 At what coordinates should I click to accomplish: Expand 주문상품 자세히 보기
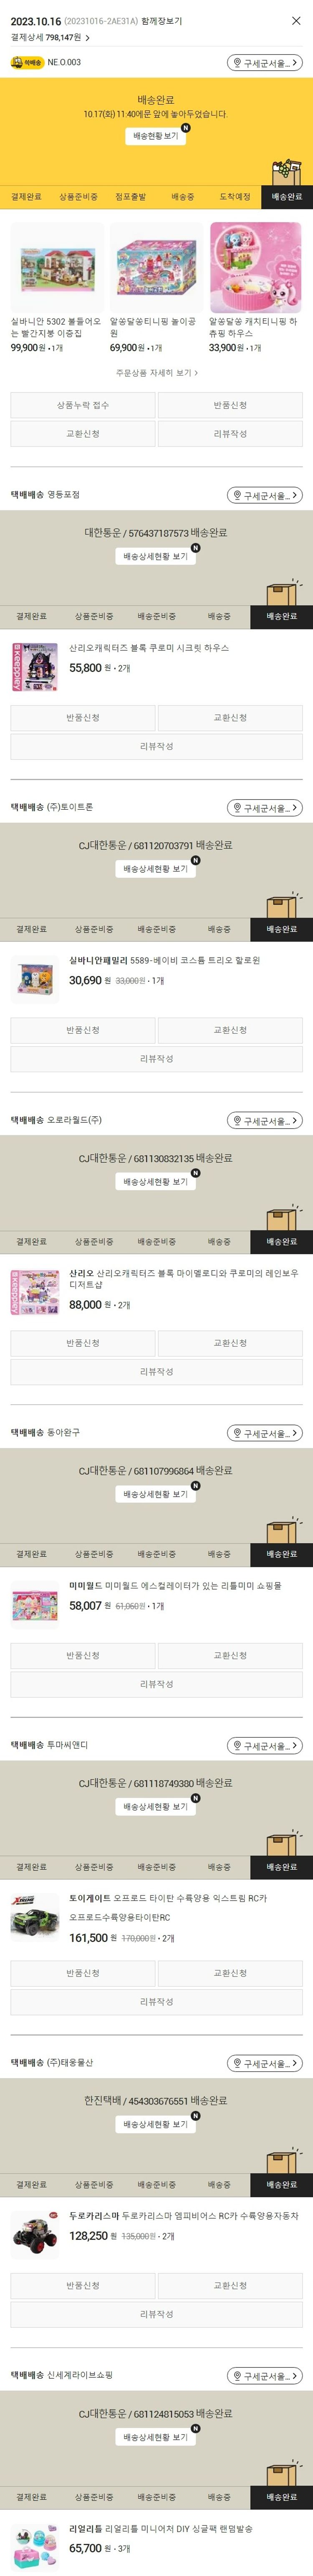pyautogui.click(x=156, y=372)
